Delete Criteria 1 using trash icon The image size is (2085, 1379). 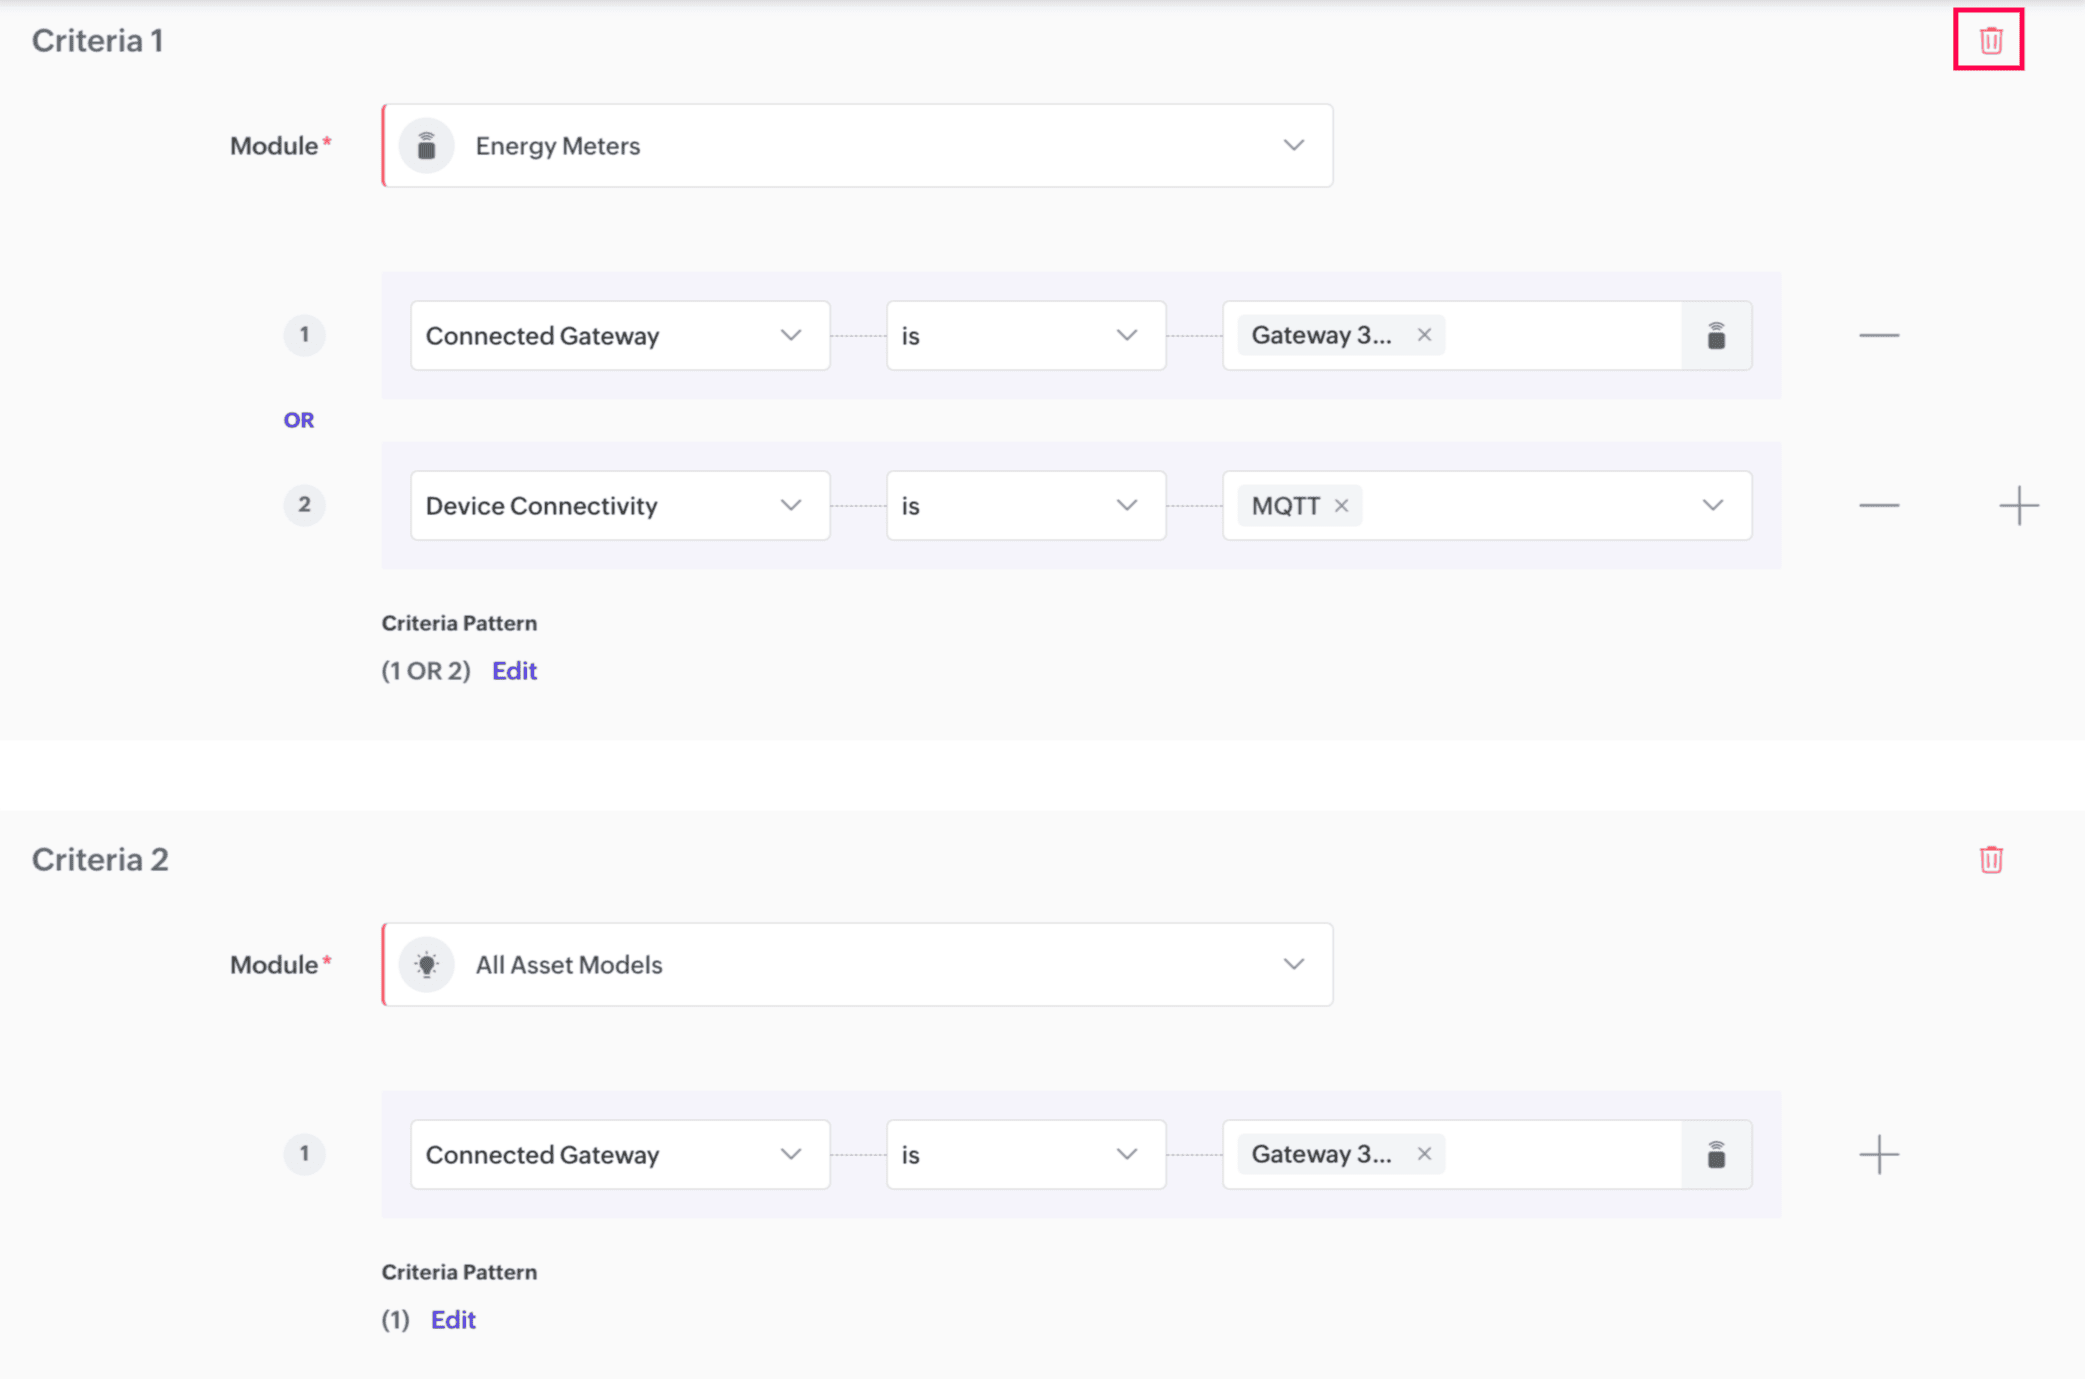tap(1989, 40)
